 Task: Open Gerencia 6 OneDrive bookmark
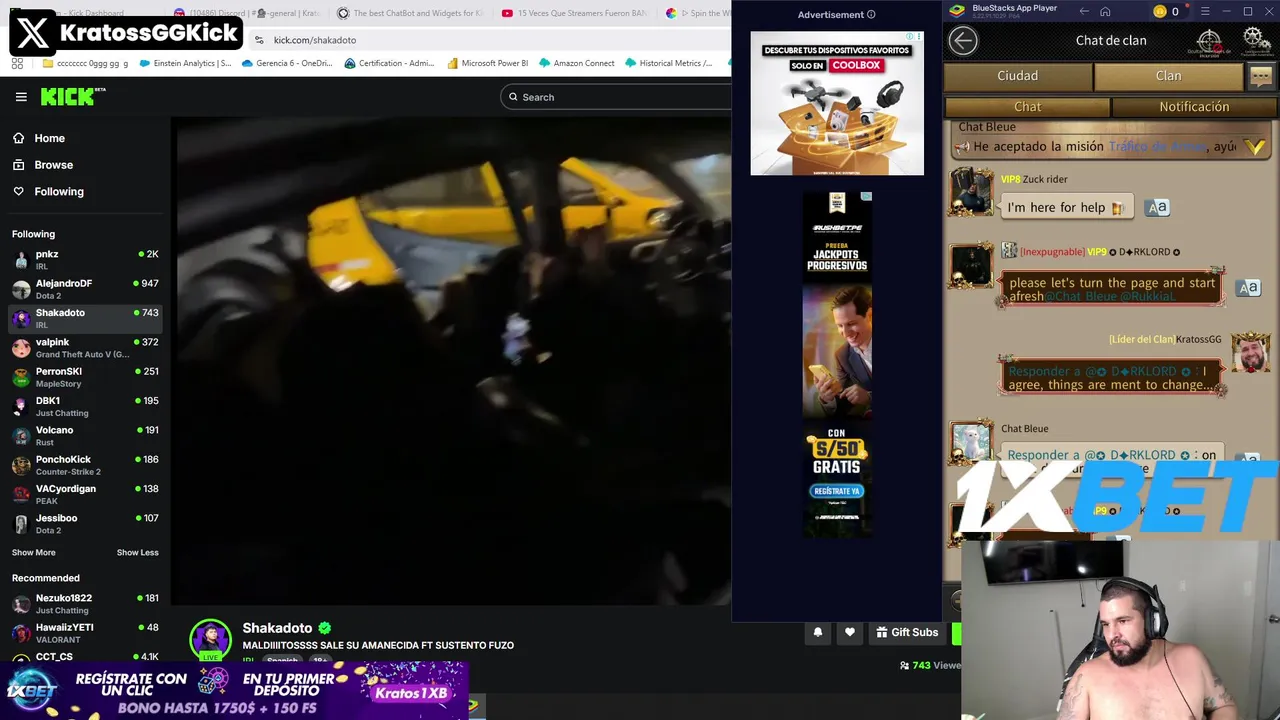pyautogui.click(x=286, y=63)
